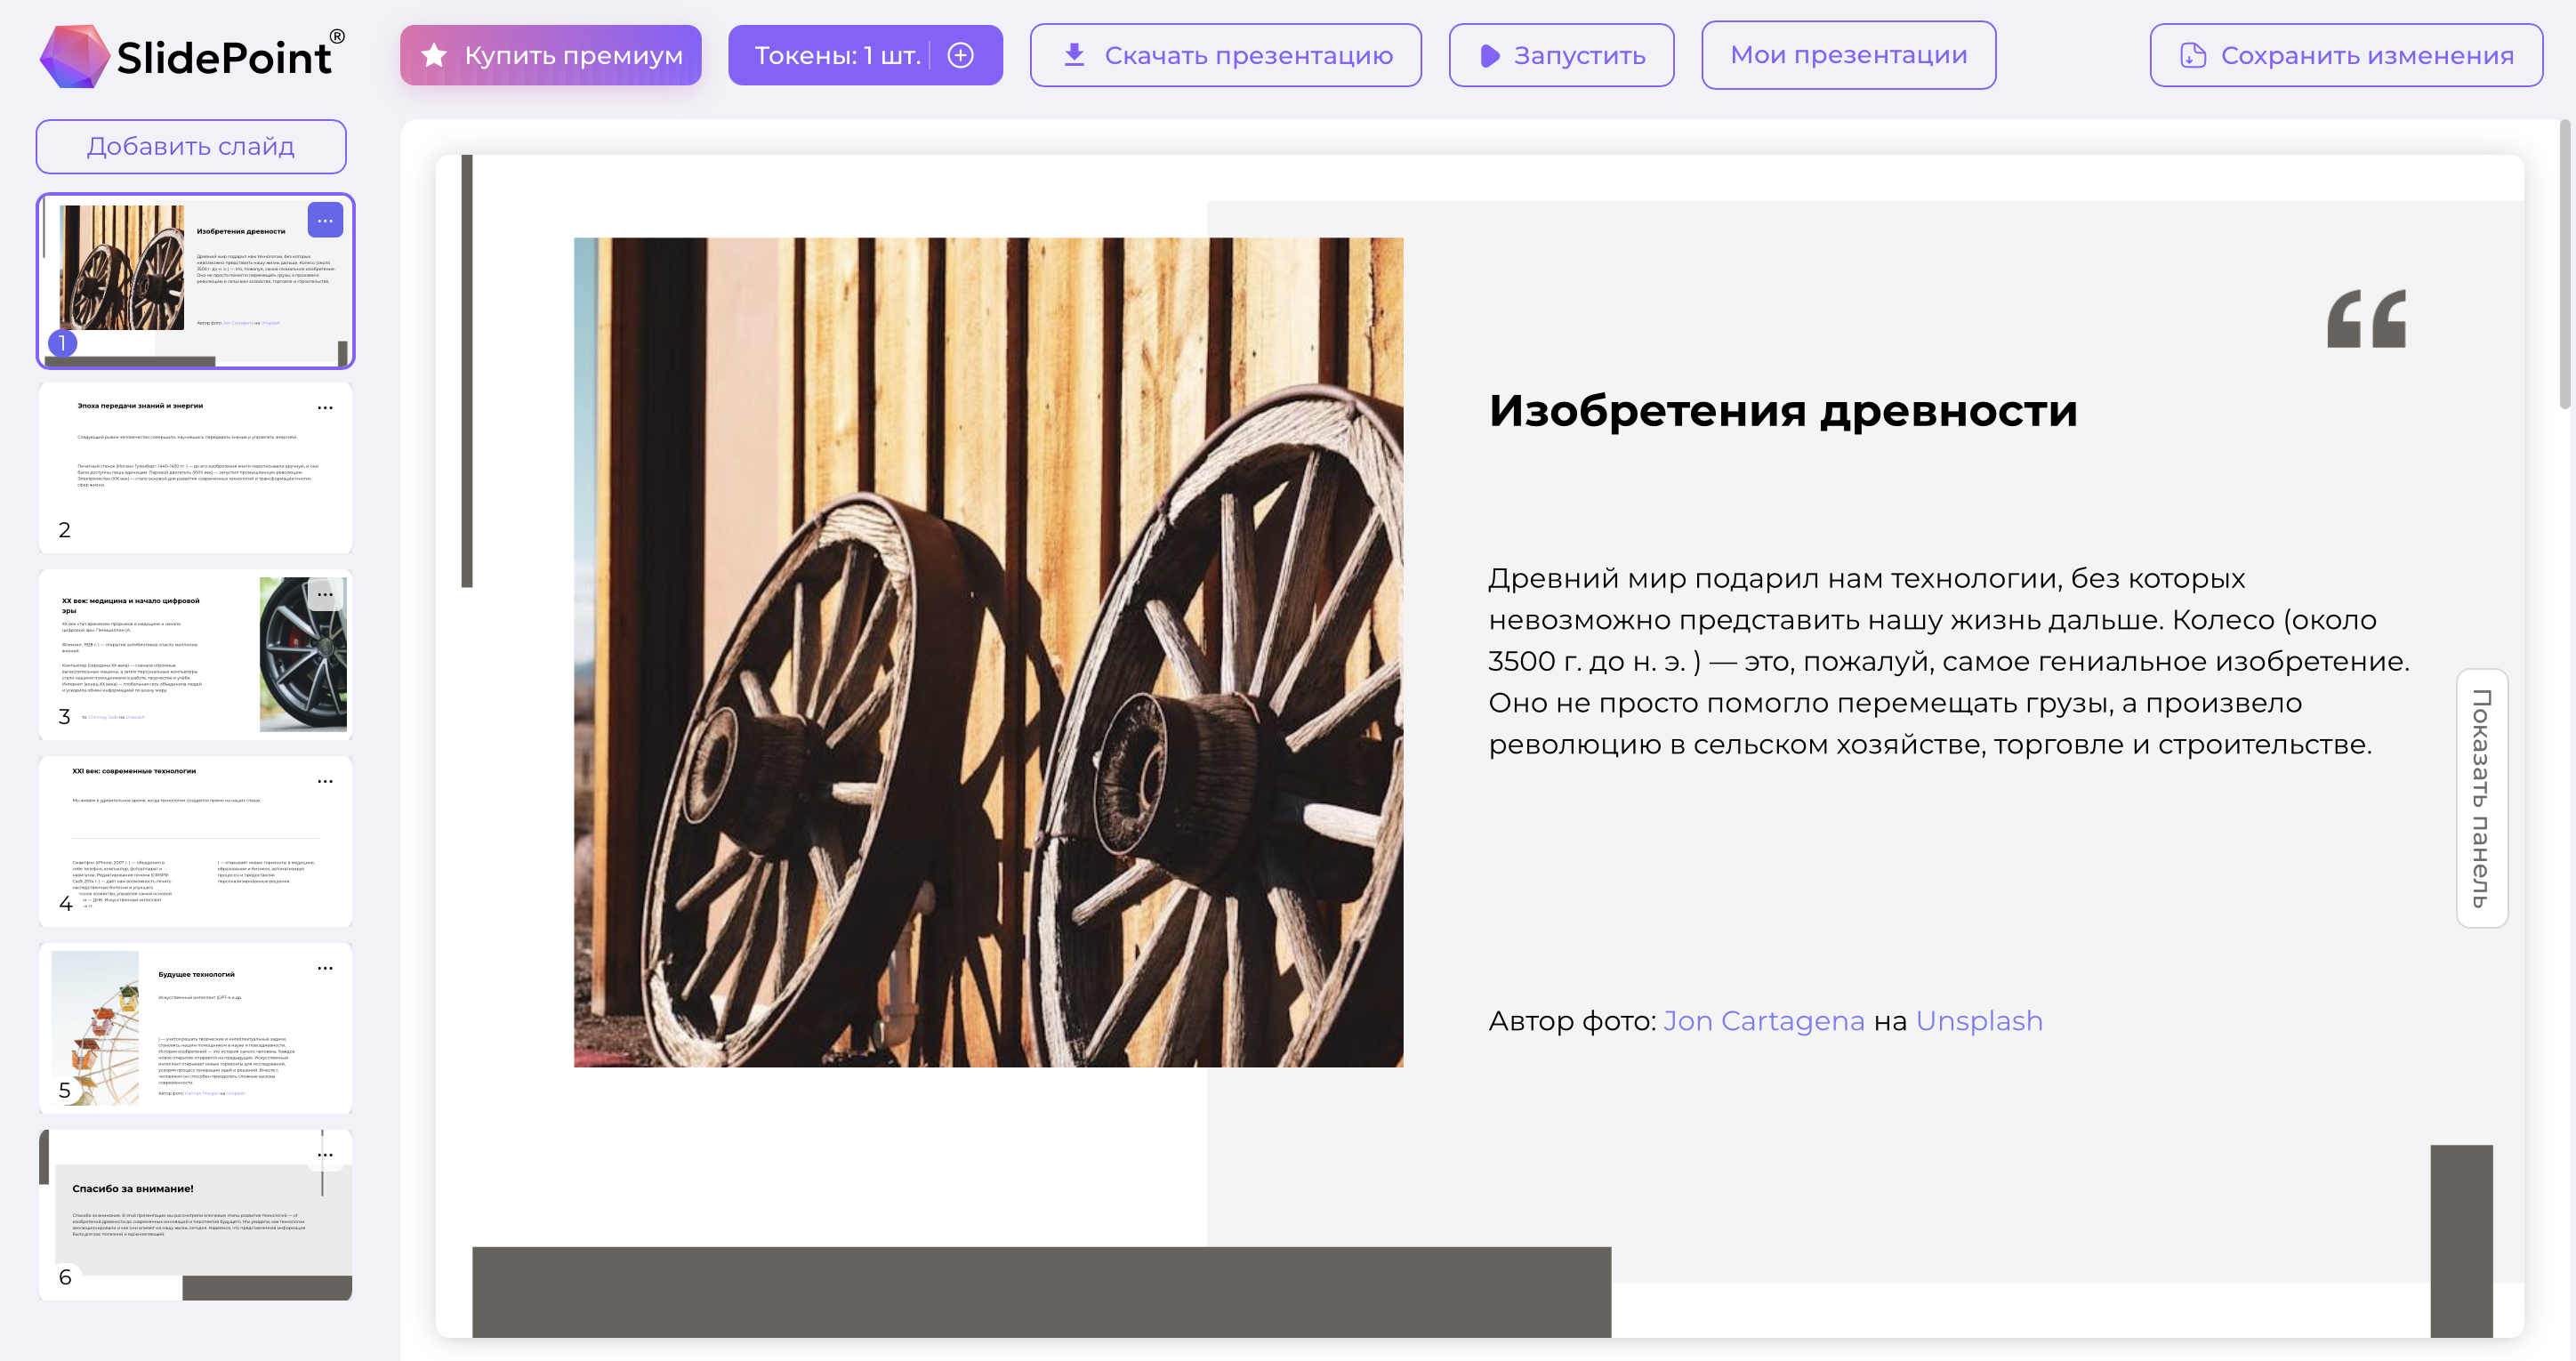Open Мои презентации
2576x1361 pixels.
(x=1848, y=55)
